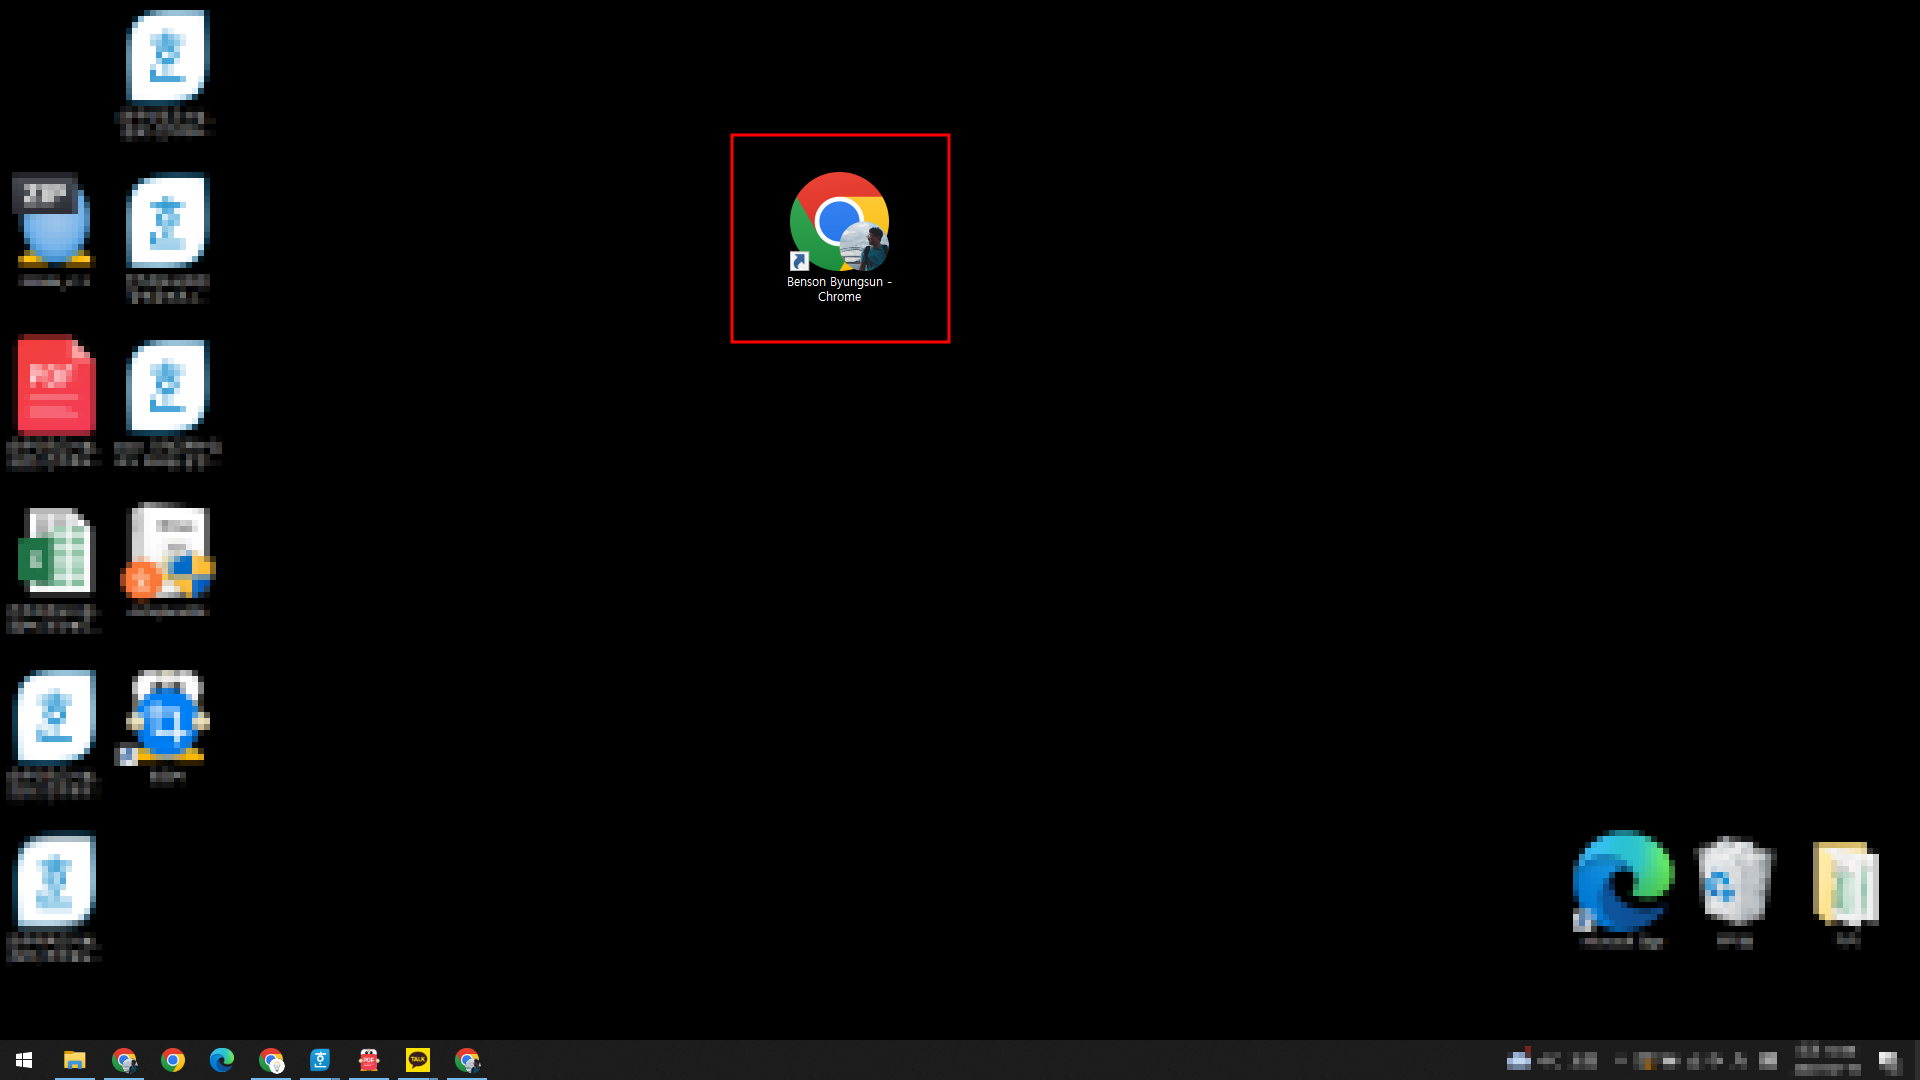The height and width of the screenshot is (1080, 1920).
Task: Select the document icon with pie chart
Action: pos(169,552)
